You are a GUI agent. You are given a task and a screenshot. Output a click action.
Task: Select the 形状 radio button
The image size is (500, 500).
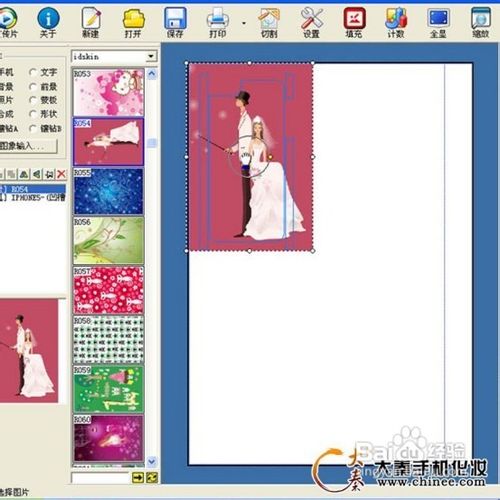pos(33,114)
